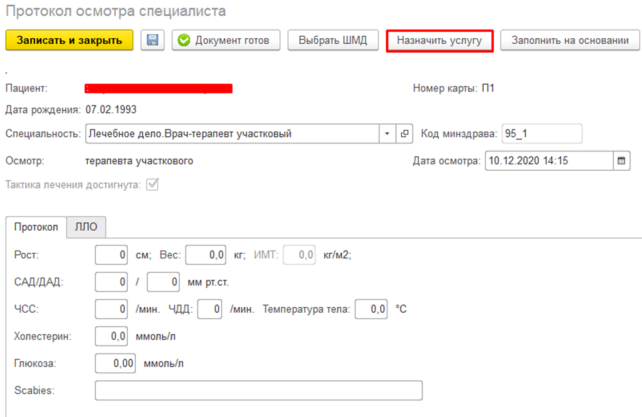
Task: Focus the Рост height input field
Action: click(x=111, y=255)
